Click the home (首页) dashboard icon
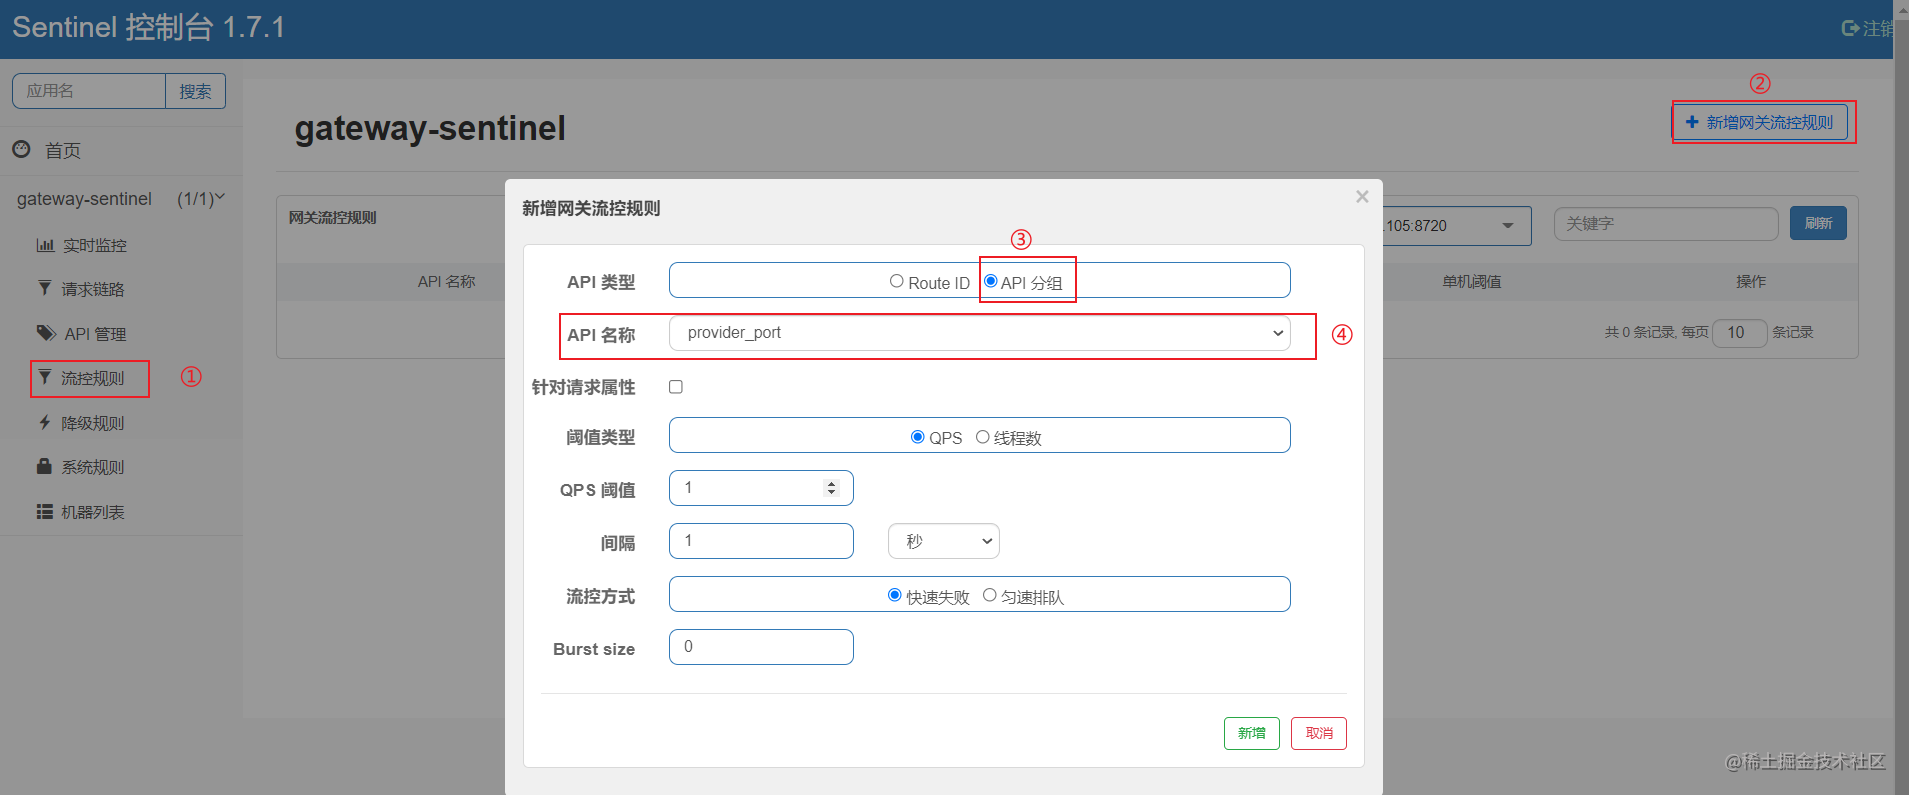This screenshot has width=1909, height=795. coord(21,149)
